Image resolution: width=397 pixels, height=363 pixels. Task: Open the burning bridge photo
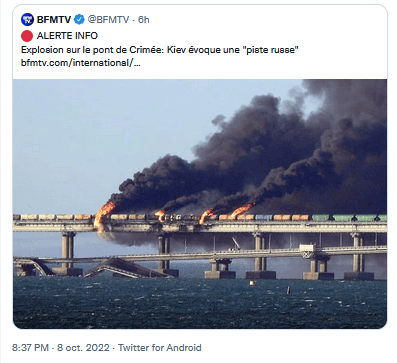tap(200, 204)
